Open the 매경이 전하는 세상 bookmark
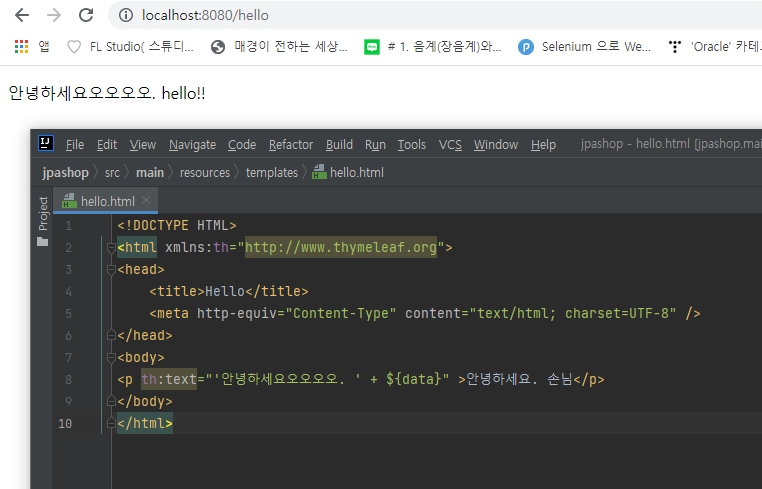 pyautogui.click(x=279, y=47)
